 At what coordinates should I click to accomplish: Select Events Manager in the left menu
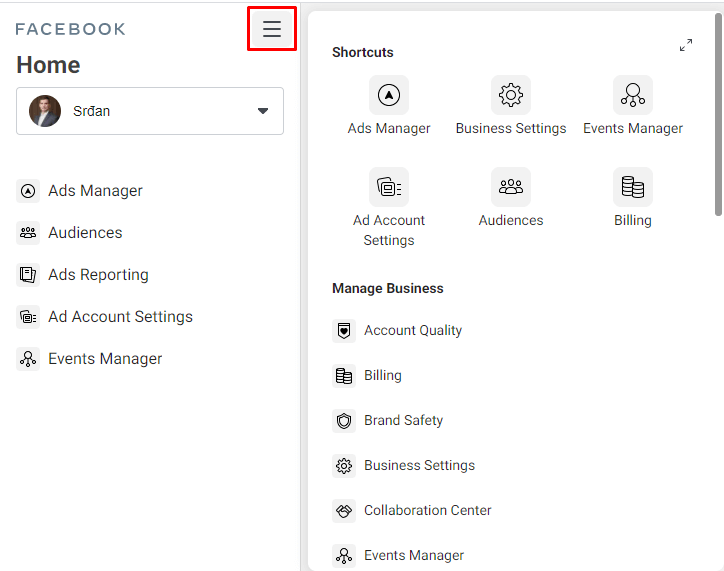[x=105, y=359]
